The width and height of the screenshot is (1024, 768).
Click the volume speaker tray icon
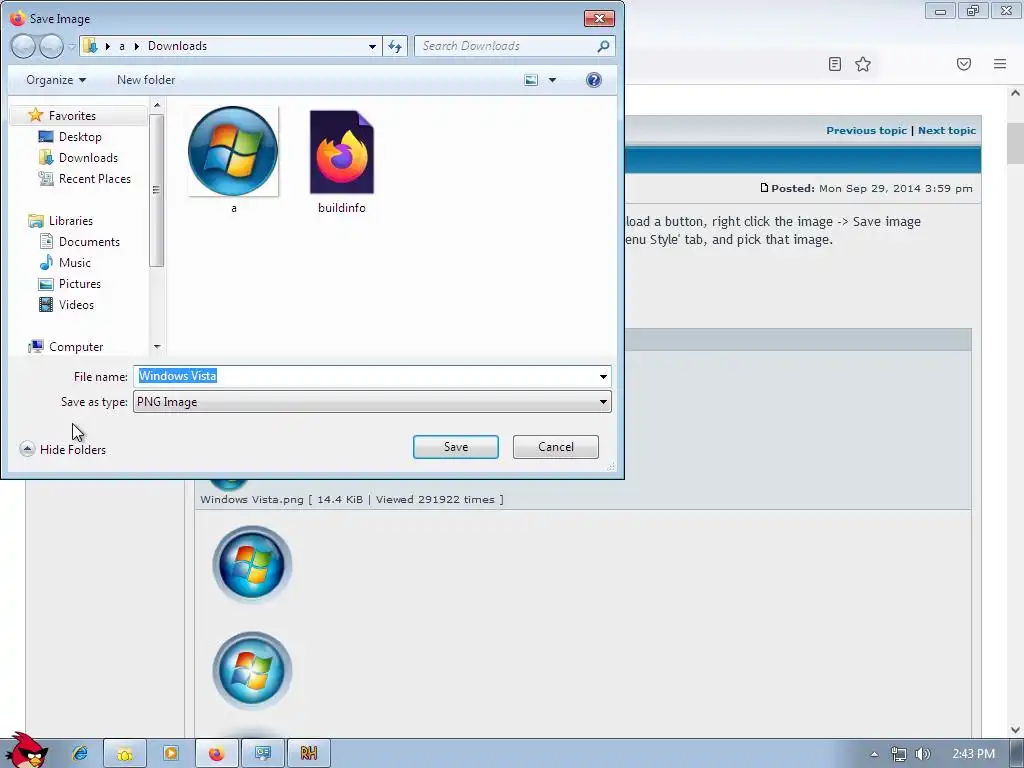click(x=922, y=754)
